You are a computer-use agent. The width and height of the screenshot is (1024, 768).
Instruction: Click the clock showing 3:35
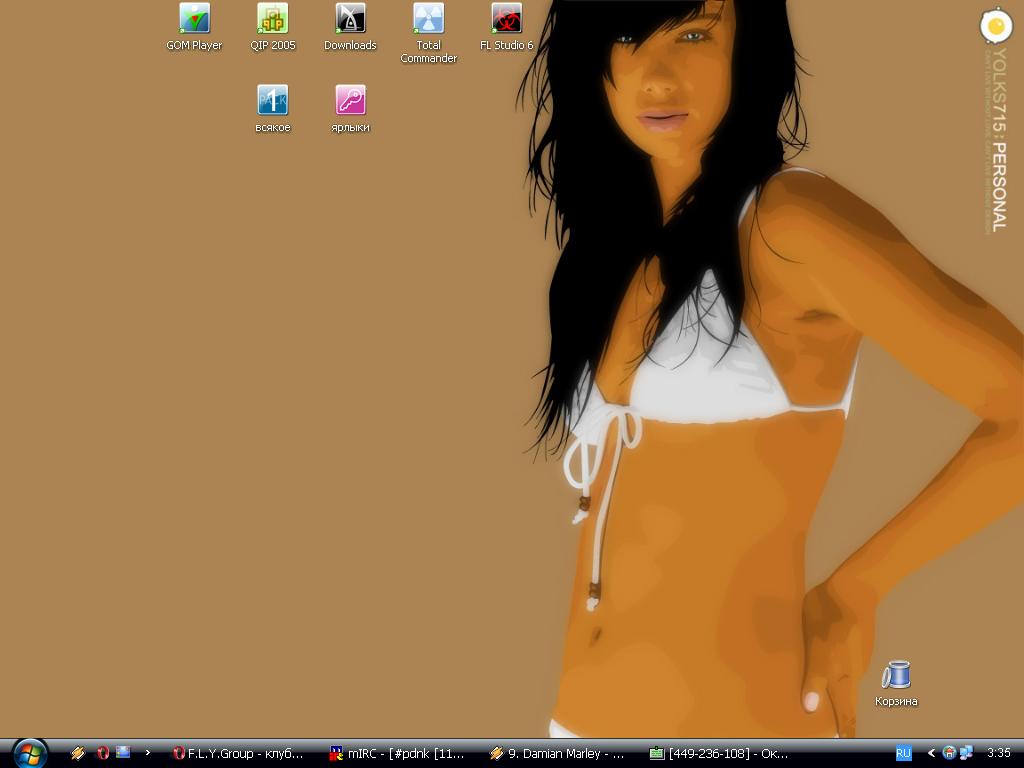point(999,753)
